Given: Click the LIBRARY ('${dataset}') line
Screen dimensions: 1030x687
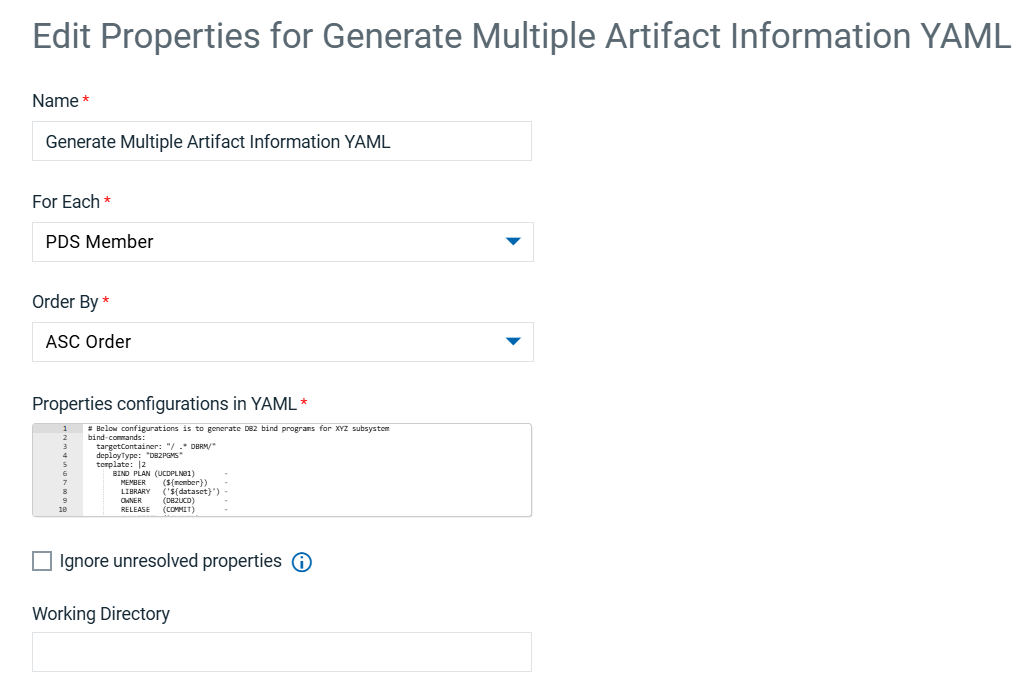Looking at the screenshot, I should click(x=170, y=491).
